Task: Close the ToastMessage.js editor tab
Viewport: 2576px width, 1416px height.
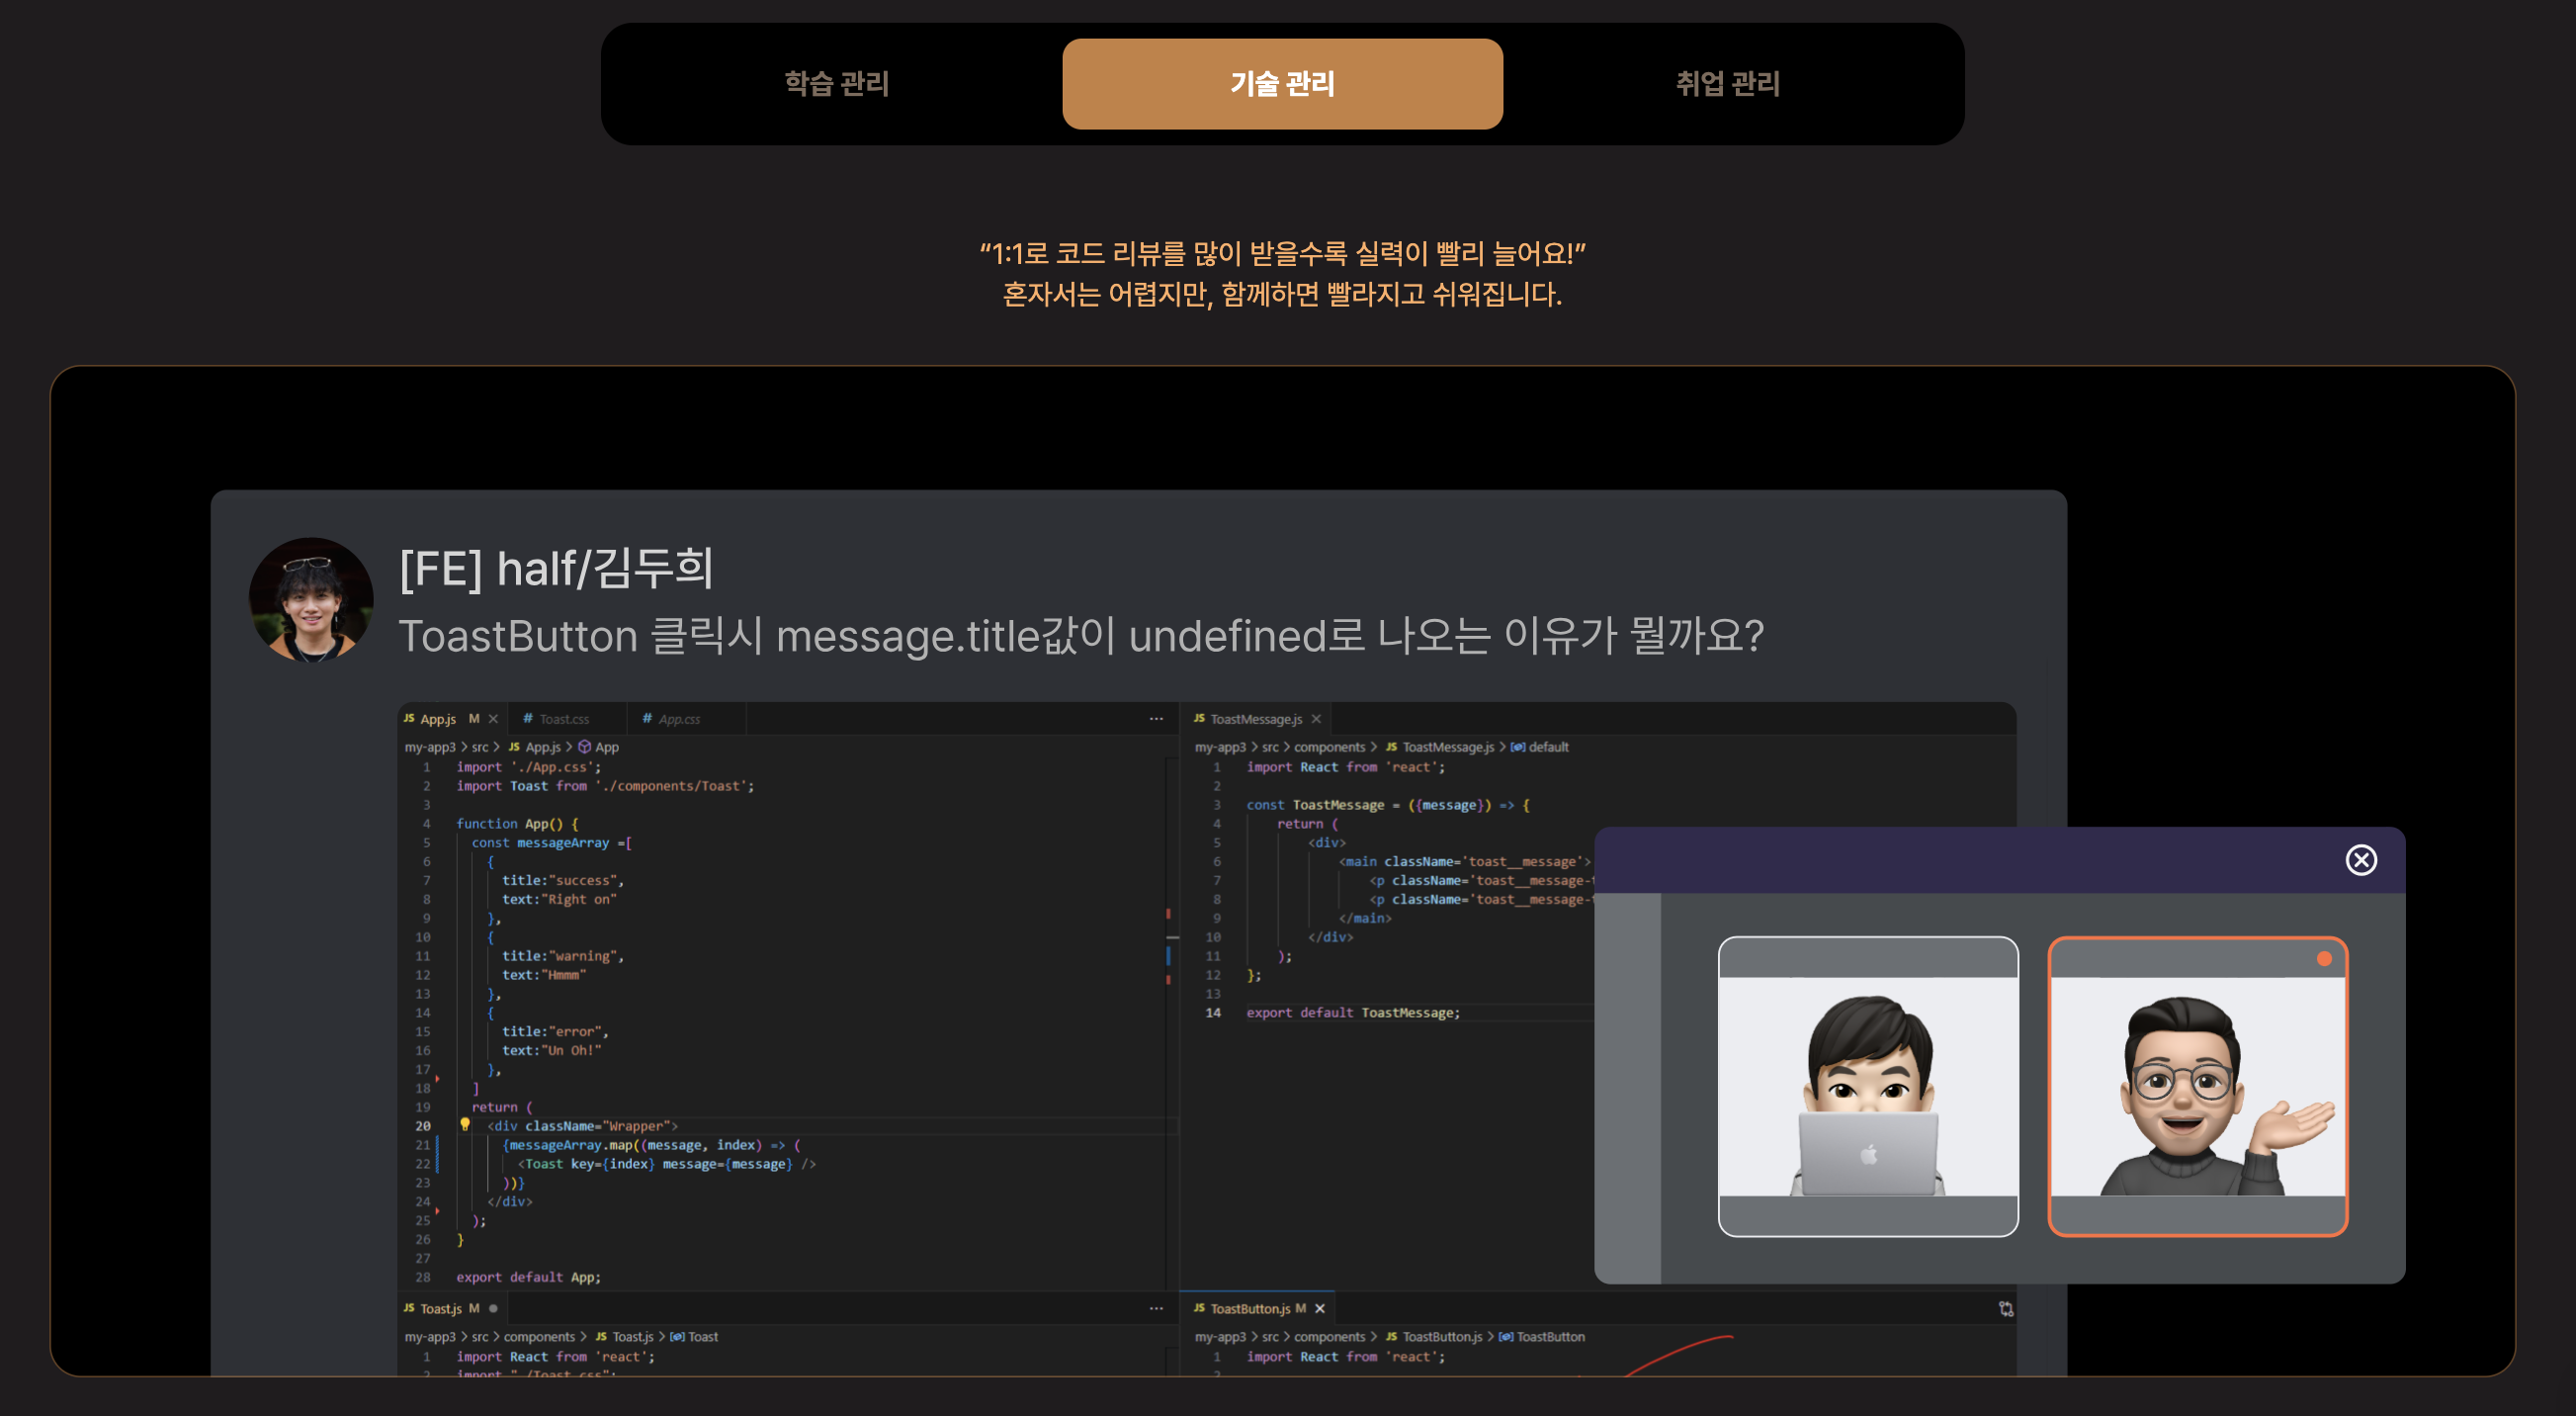Action: click(1316, 719)
